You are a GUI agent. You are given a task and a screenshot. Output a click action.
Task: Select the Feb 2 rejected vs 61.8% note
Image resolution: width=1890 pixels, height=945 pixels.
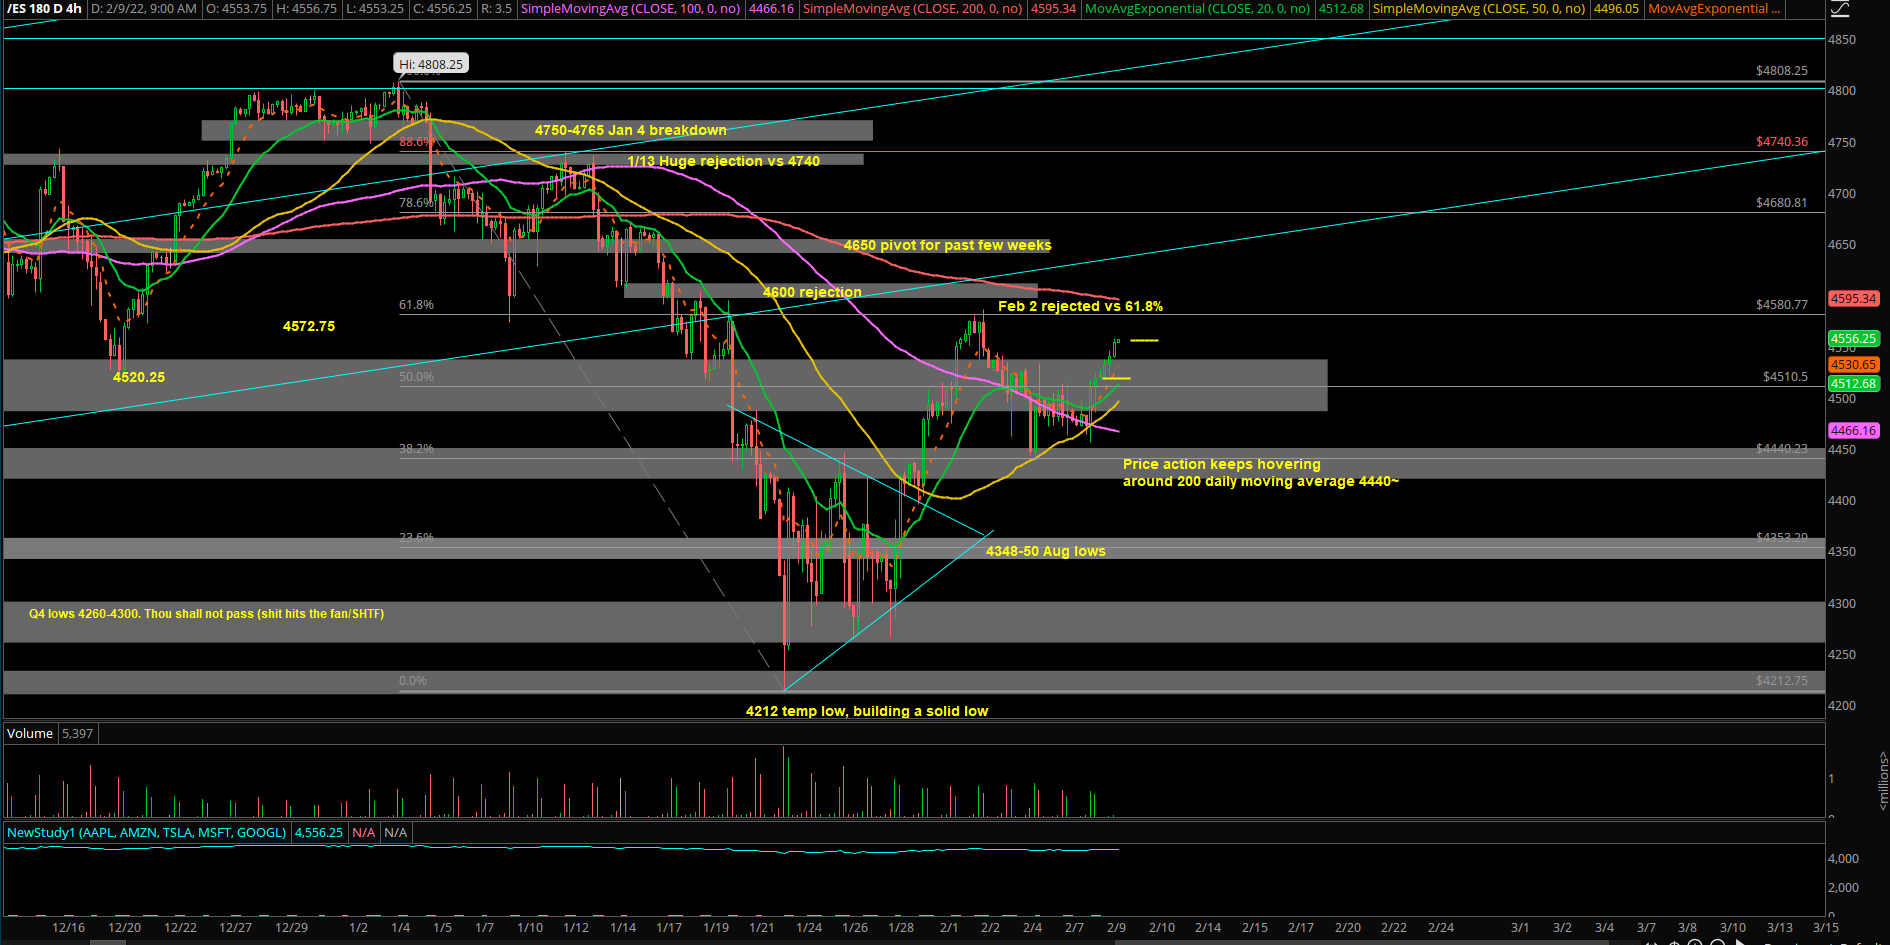(1080, 306)
